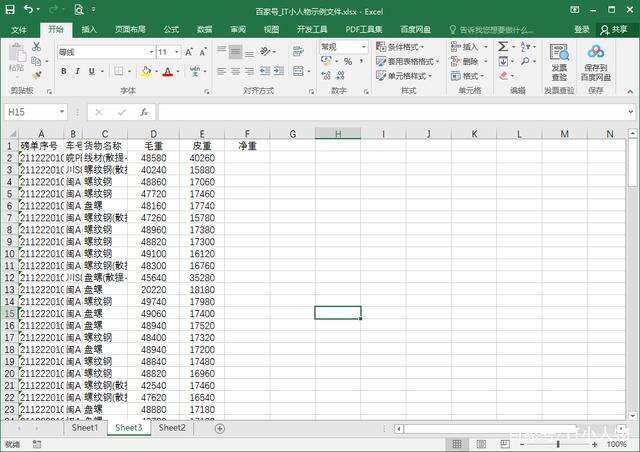Click the 登录 sign-in link
Screen dimensions: 640x452
(582, 29)
